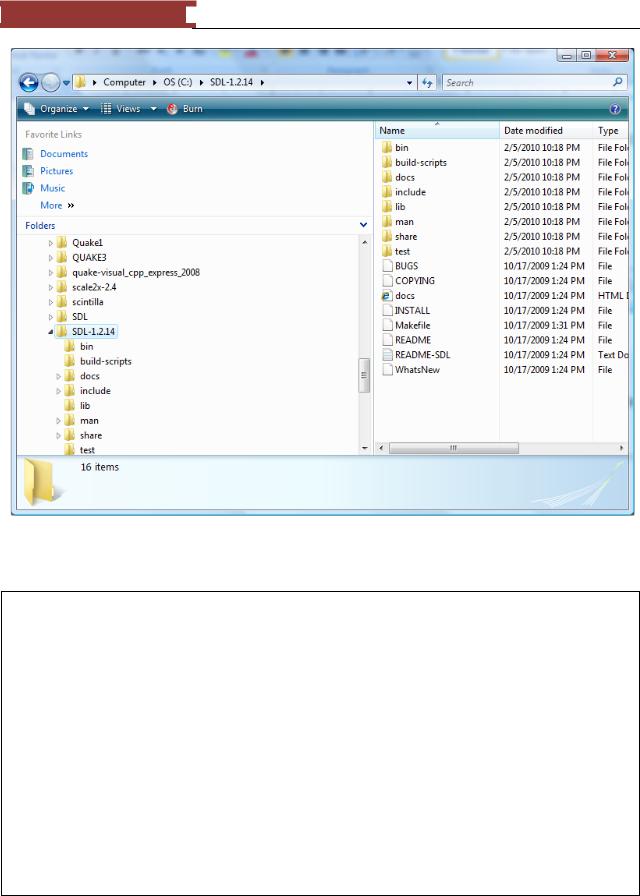Sort by Name column header
Image resolution: width=640 pixels, height=896 pixels.
pos(437,131)
